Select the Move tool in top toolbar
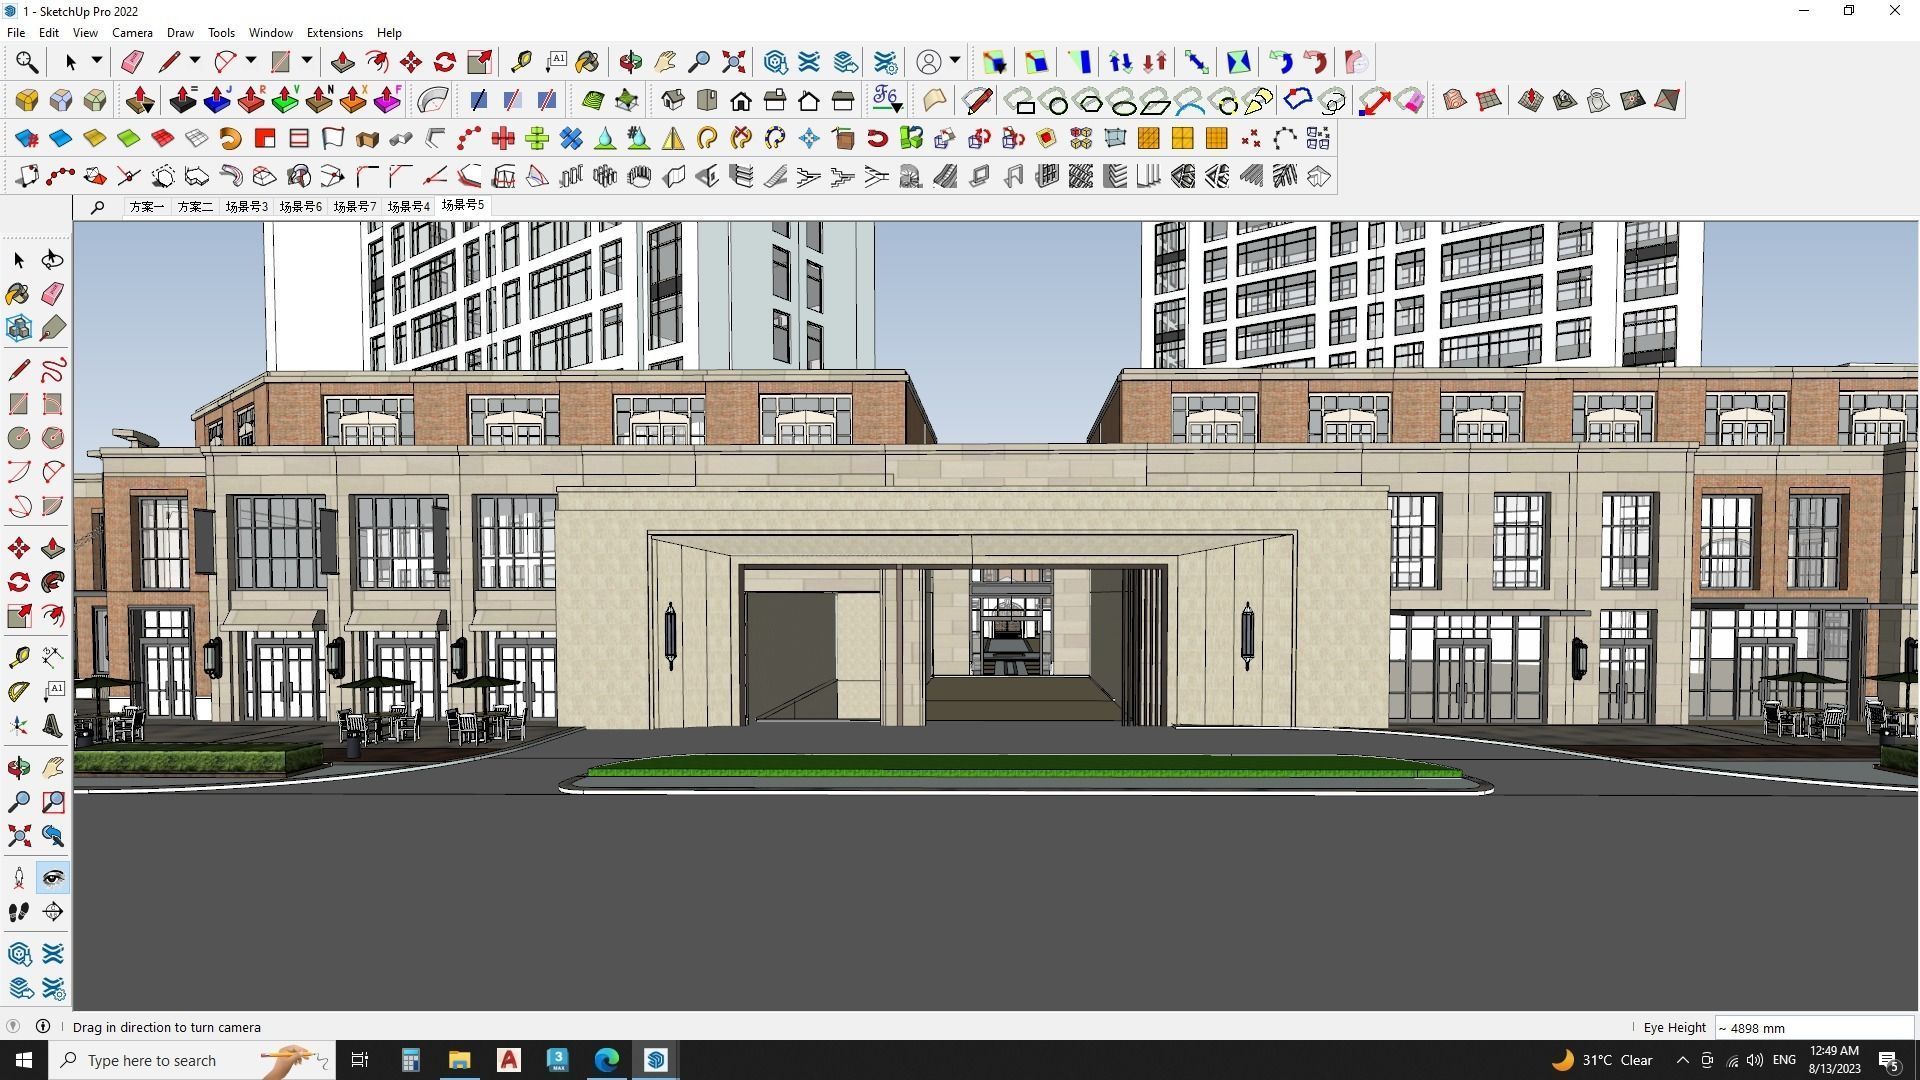Viewport: 1920px width, 1080px height. 411,62
